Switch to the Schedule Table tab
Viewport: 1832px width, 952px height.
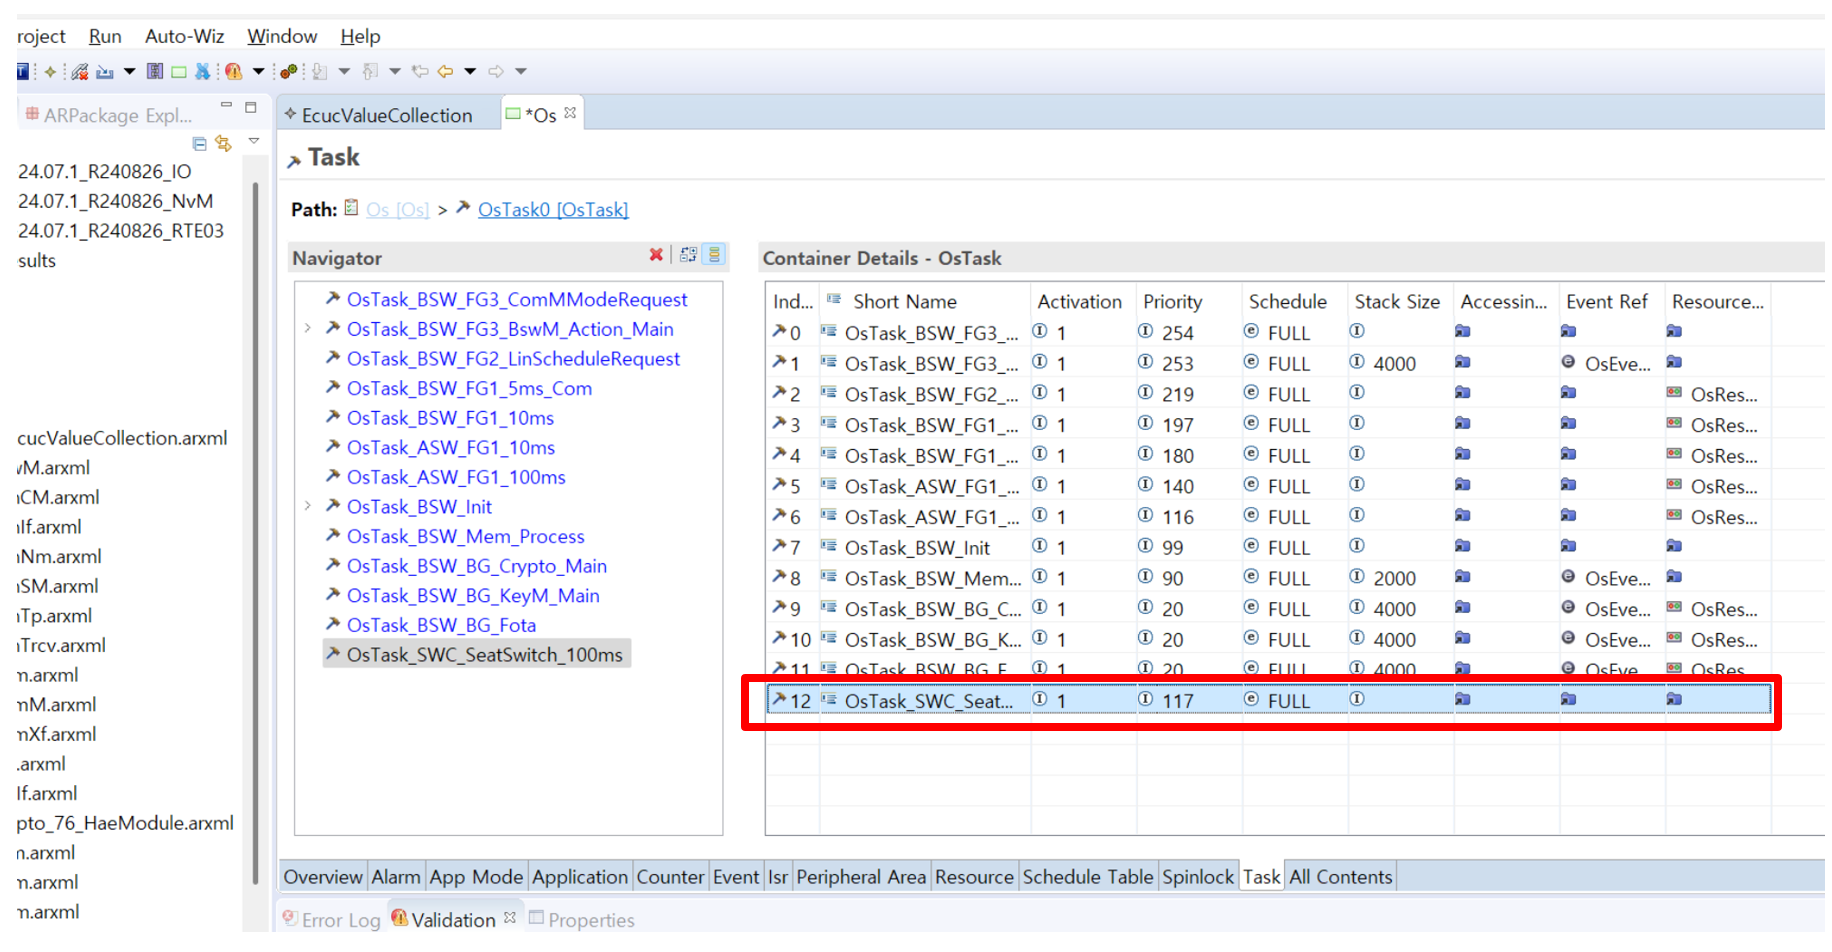pos(1087,877)
